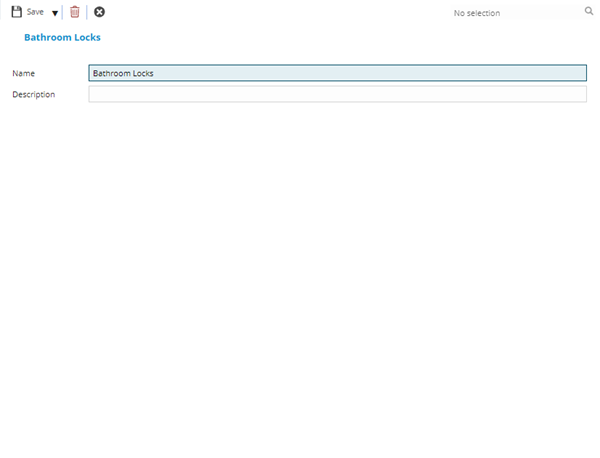The width and height of the screenshot is (600, 458).
Task: Click the Description field label
Action: pyautogui.click(x=33, y=94)
